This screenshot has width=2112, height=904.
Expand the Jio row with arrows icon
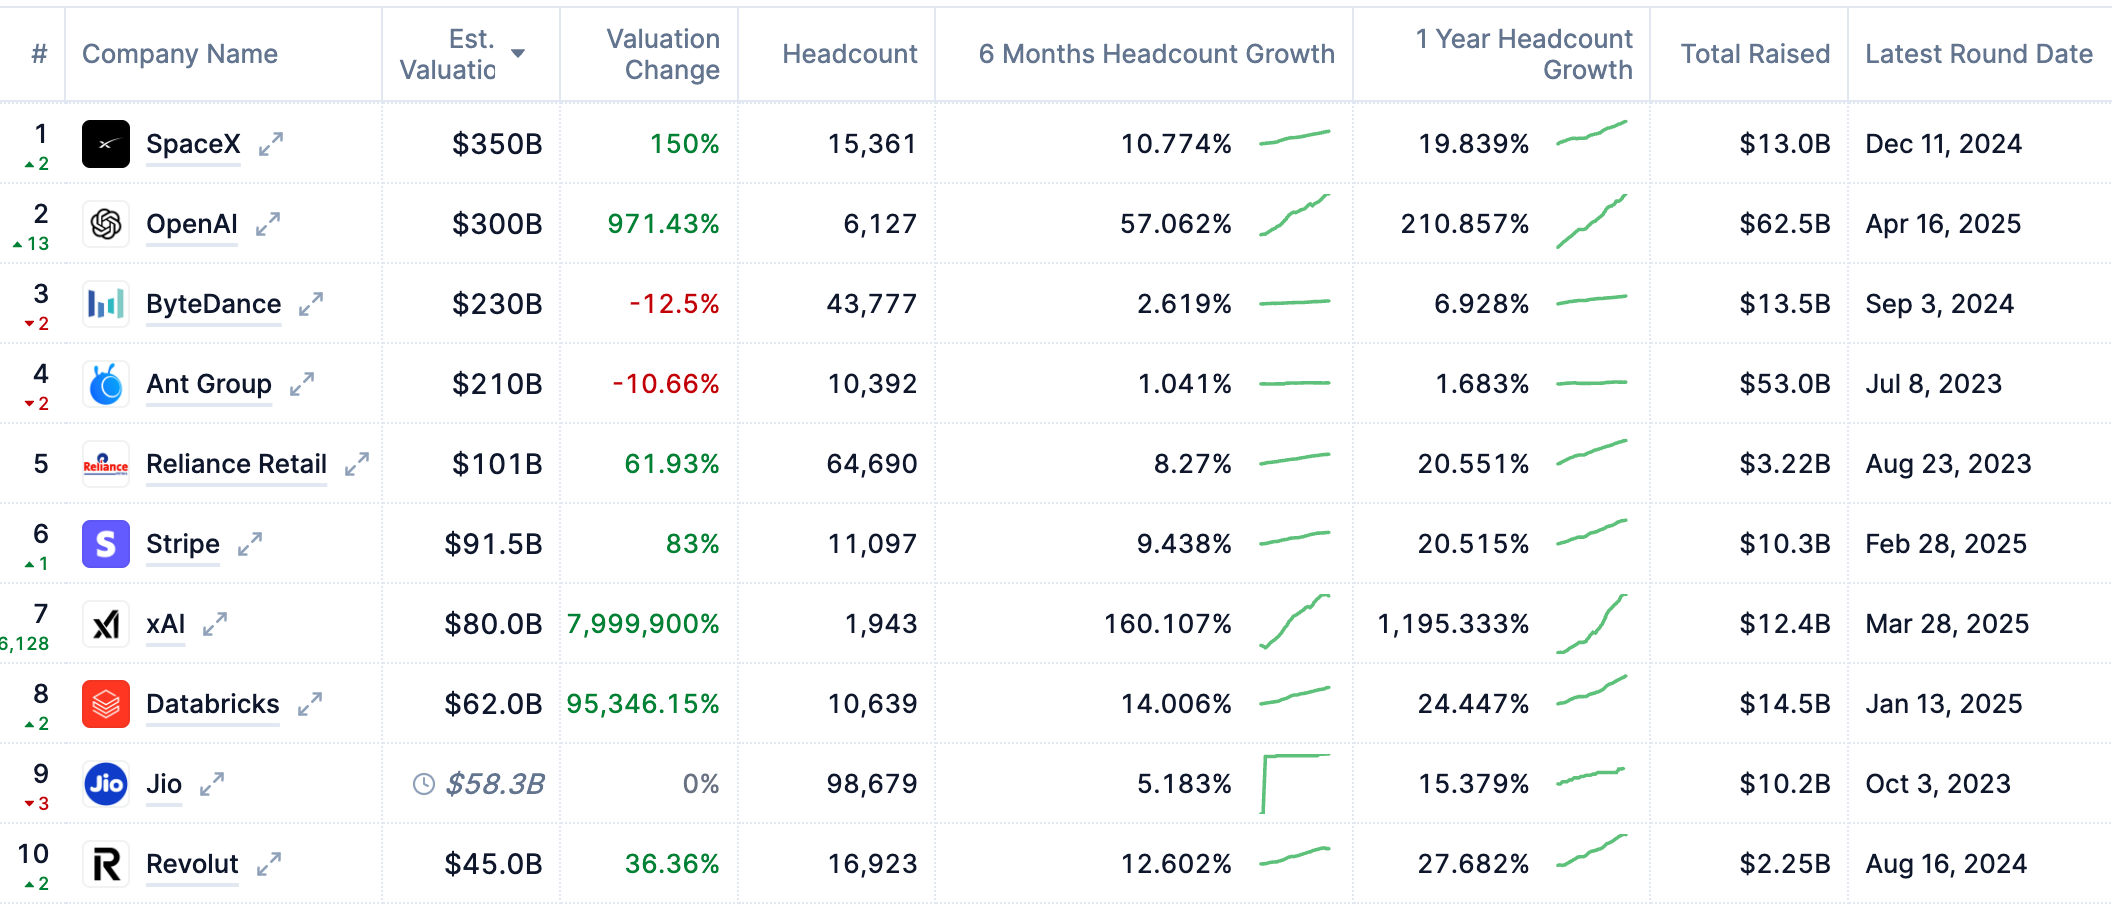212,784
